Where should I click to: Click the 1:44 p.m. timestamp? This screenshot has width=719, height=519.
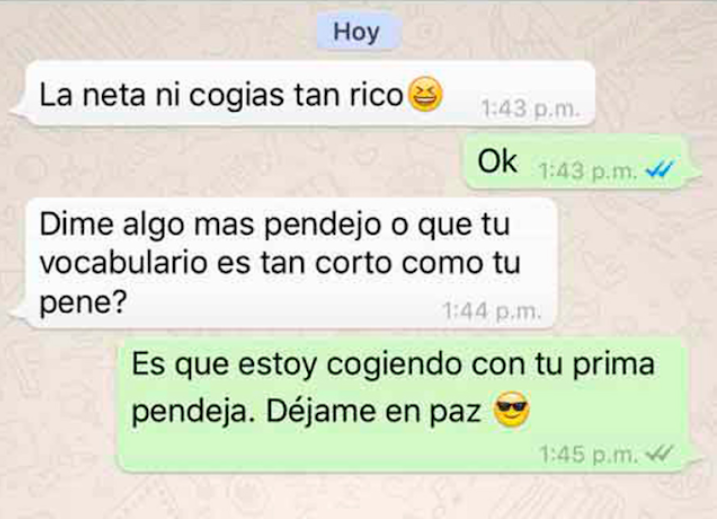tap(492, 311)
